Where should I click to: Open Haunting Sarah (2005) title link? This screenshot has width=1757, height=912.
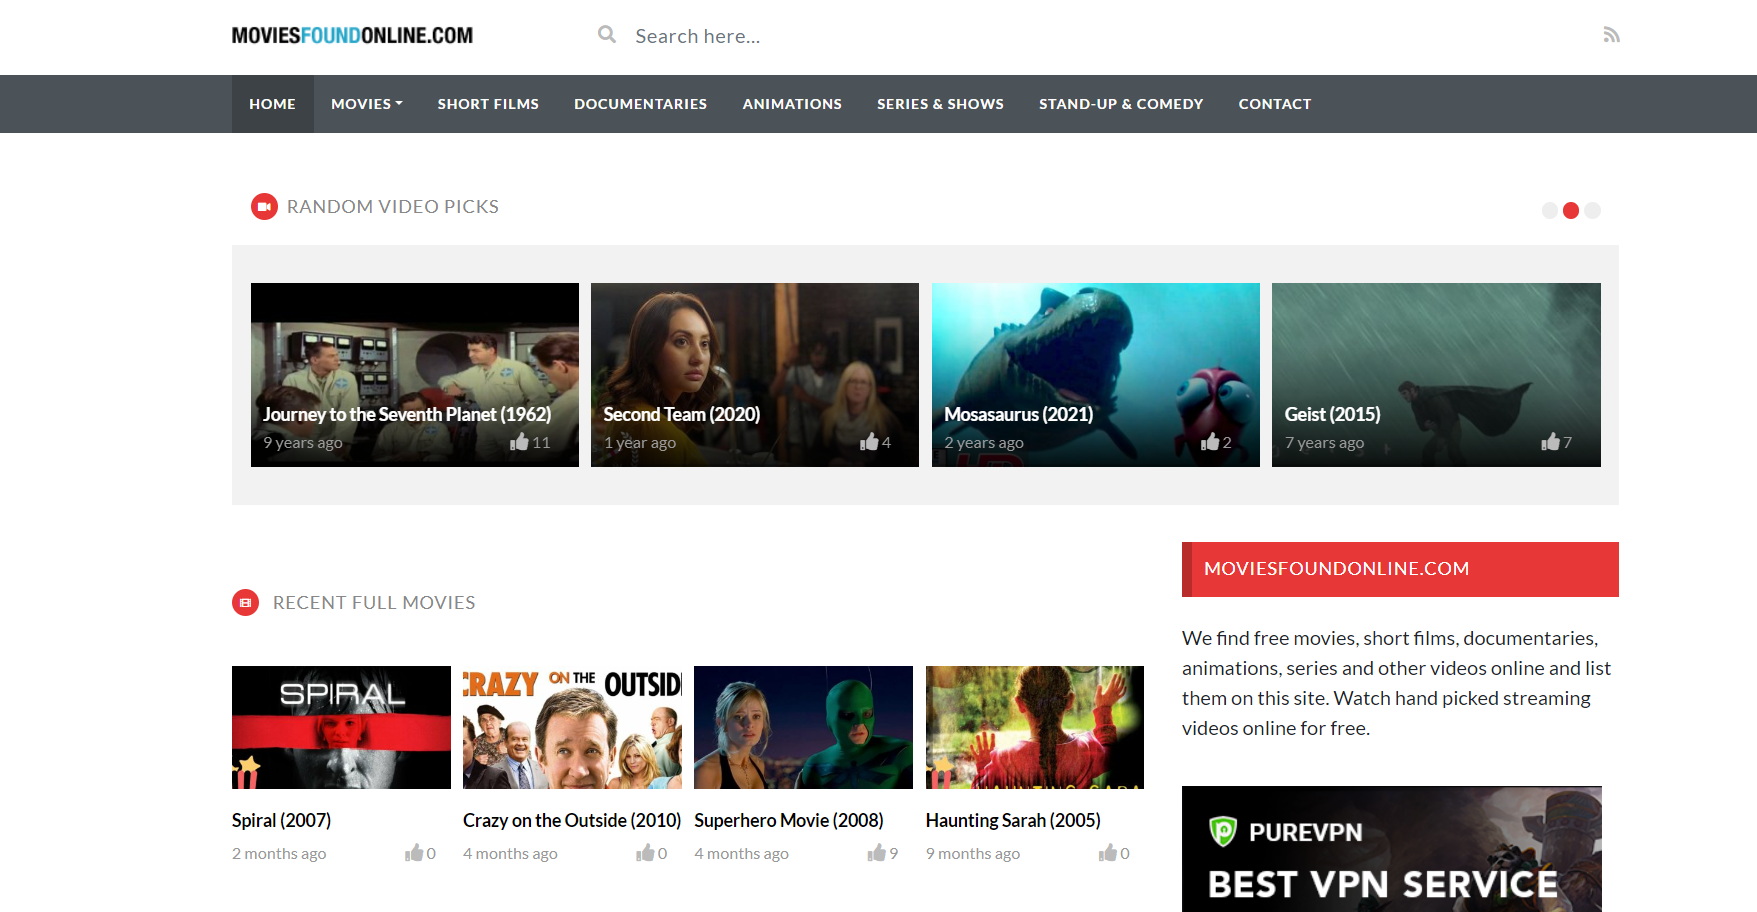pyautogui.click(x=1013, y=820)
